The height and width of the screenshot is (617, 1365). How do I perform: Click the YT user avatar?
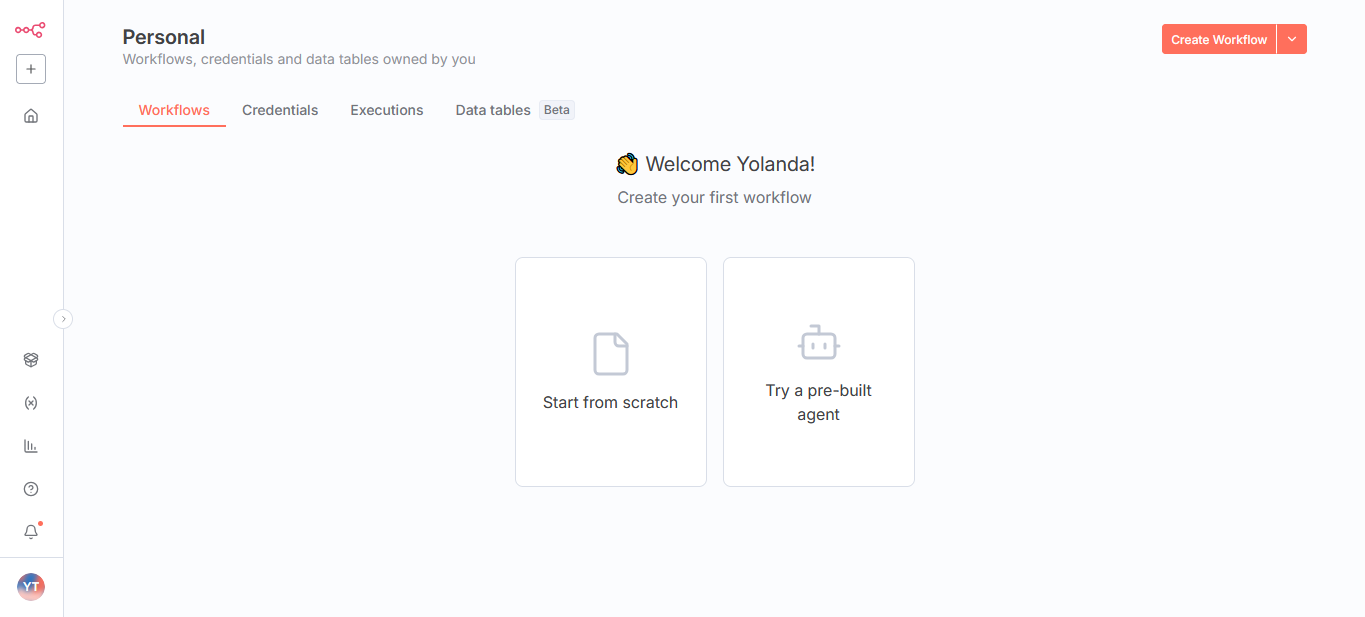pyautogui.click(x=31, y=587)
